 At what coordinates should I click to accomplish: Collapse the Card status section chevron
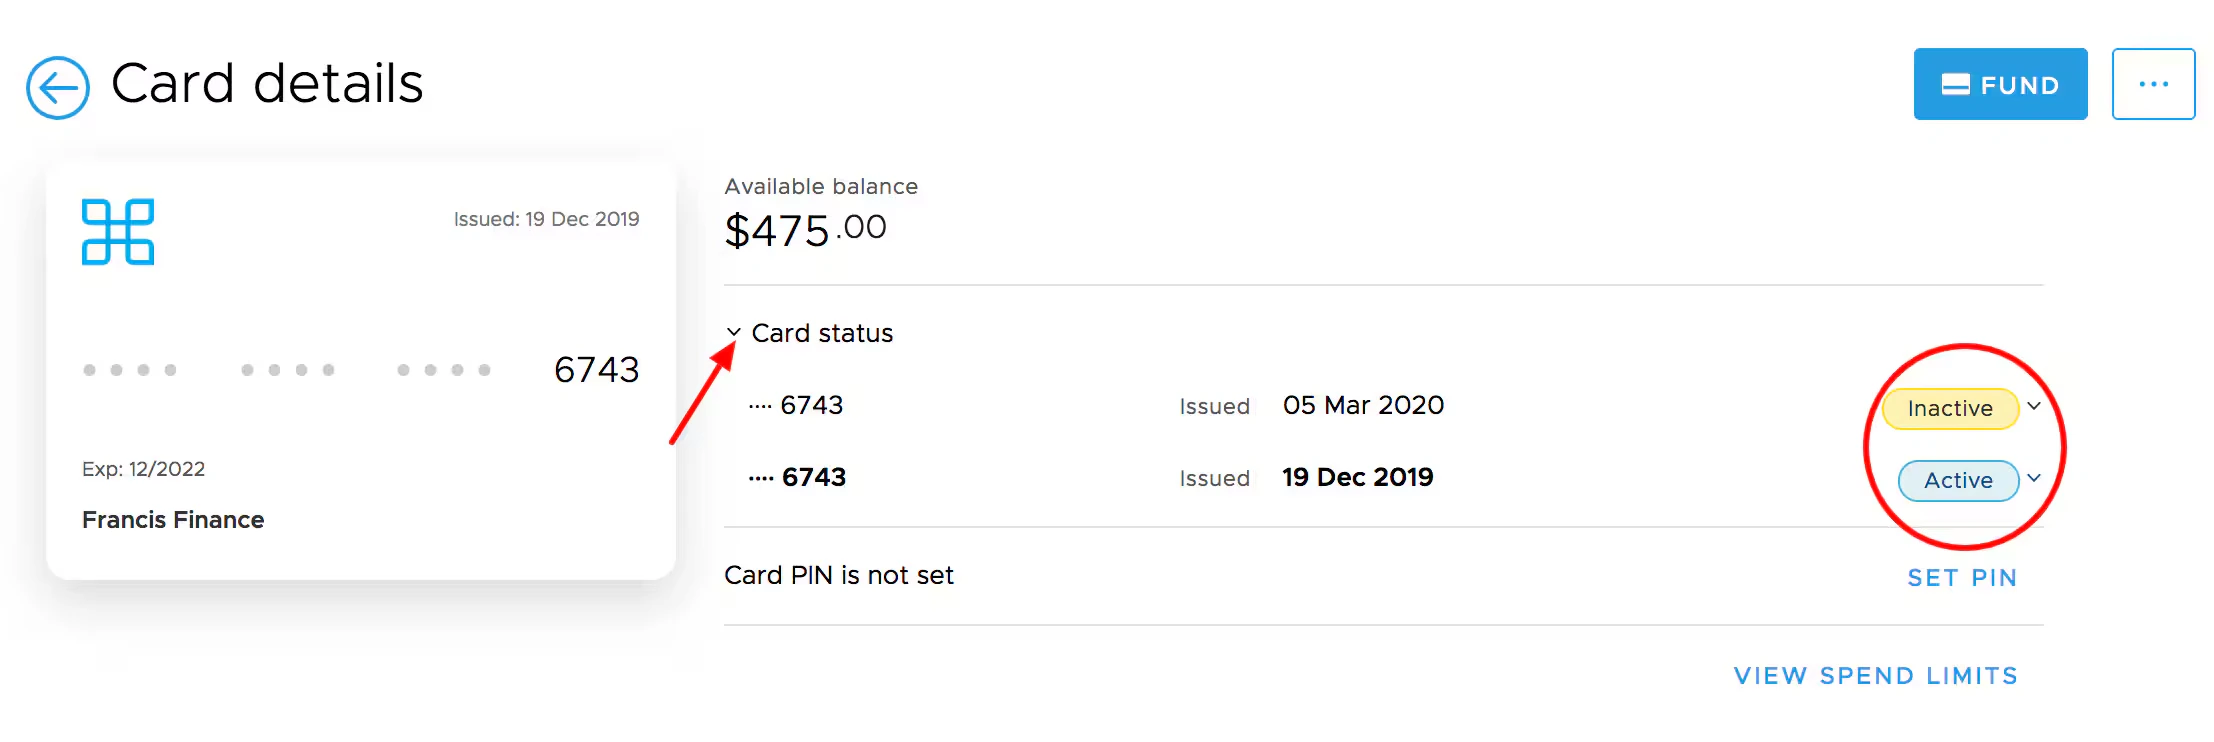pos(734,332)
